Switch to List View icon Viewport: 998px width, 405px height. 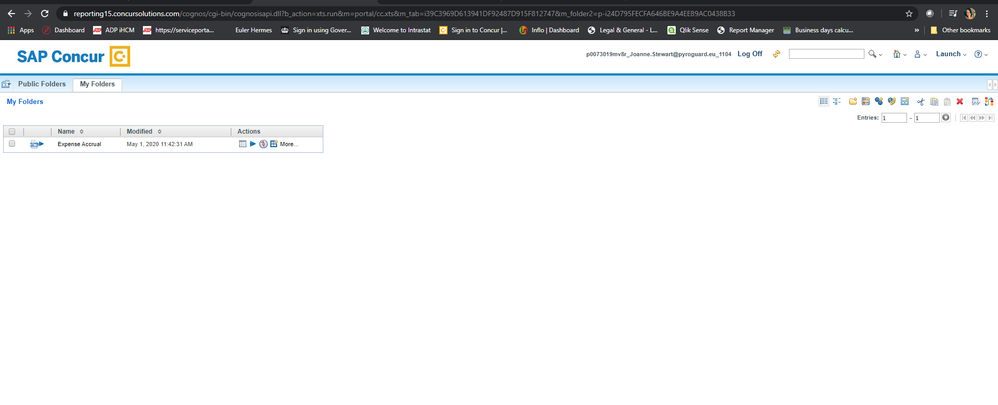coord(824,101)
